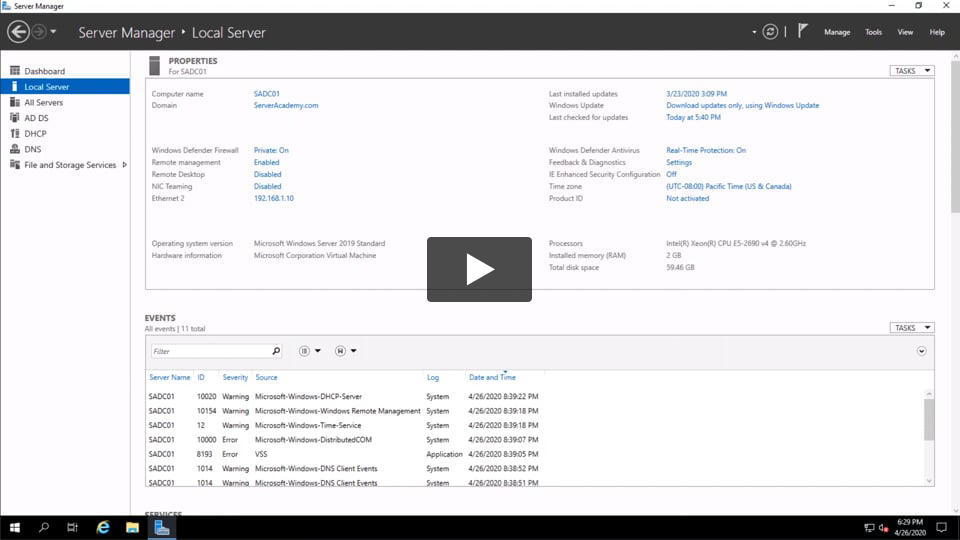Sort events by Date and Time column
Viewport: 960px width, 540px height.
(492, 377)
